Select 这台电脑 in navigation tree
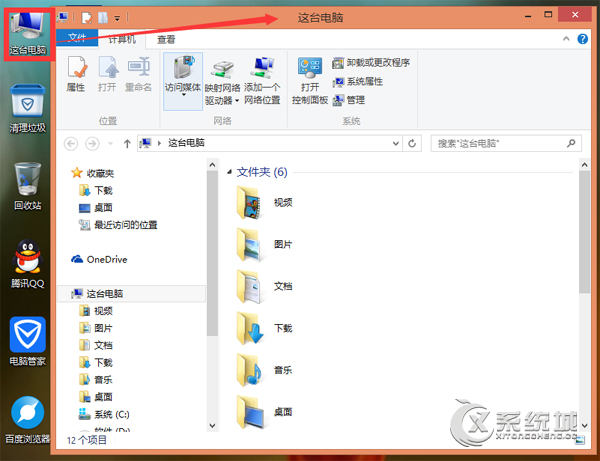Viewport: 600px width, 461px height. tap(131, 293)
